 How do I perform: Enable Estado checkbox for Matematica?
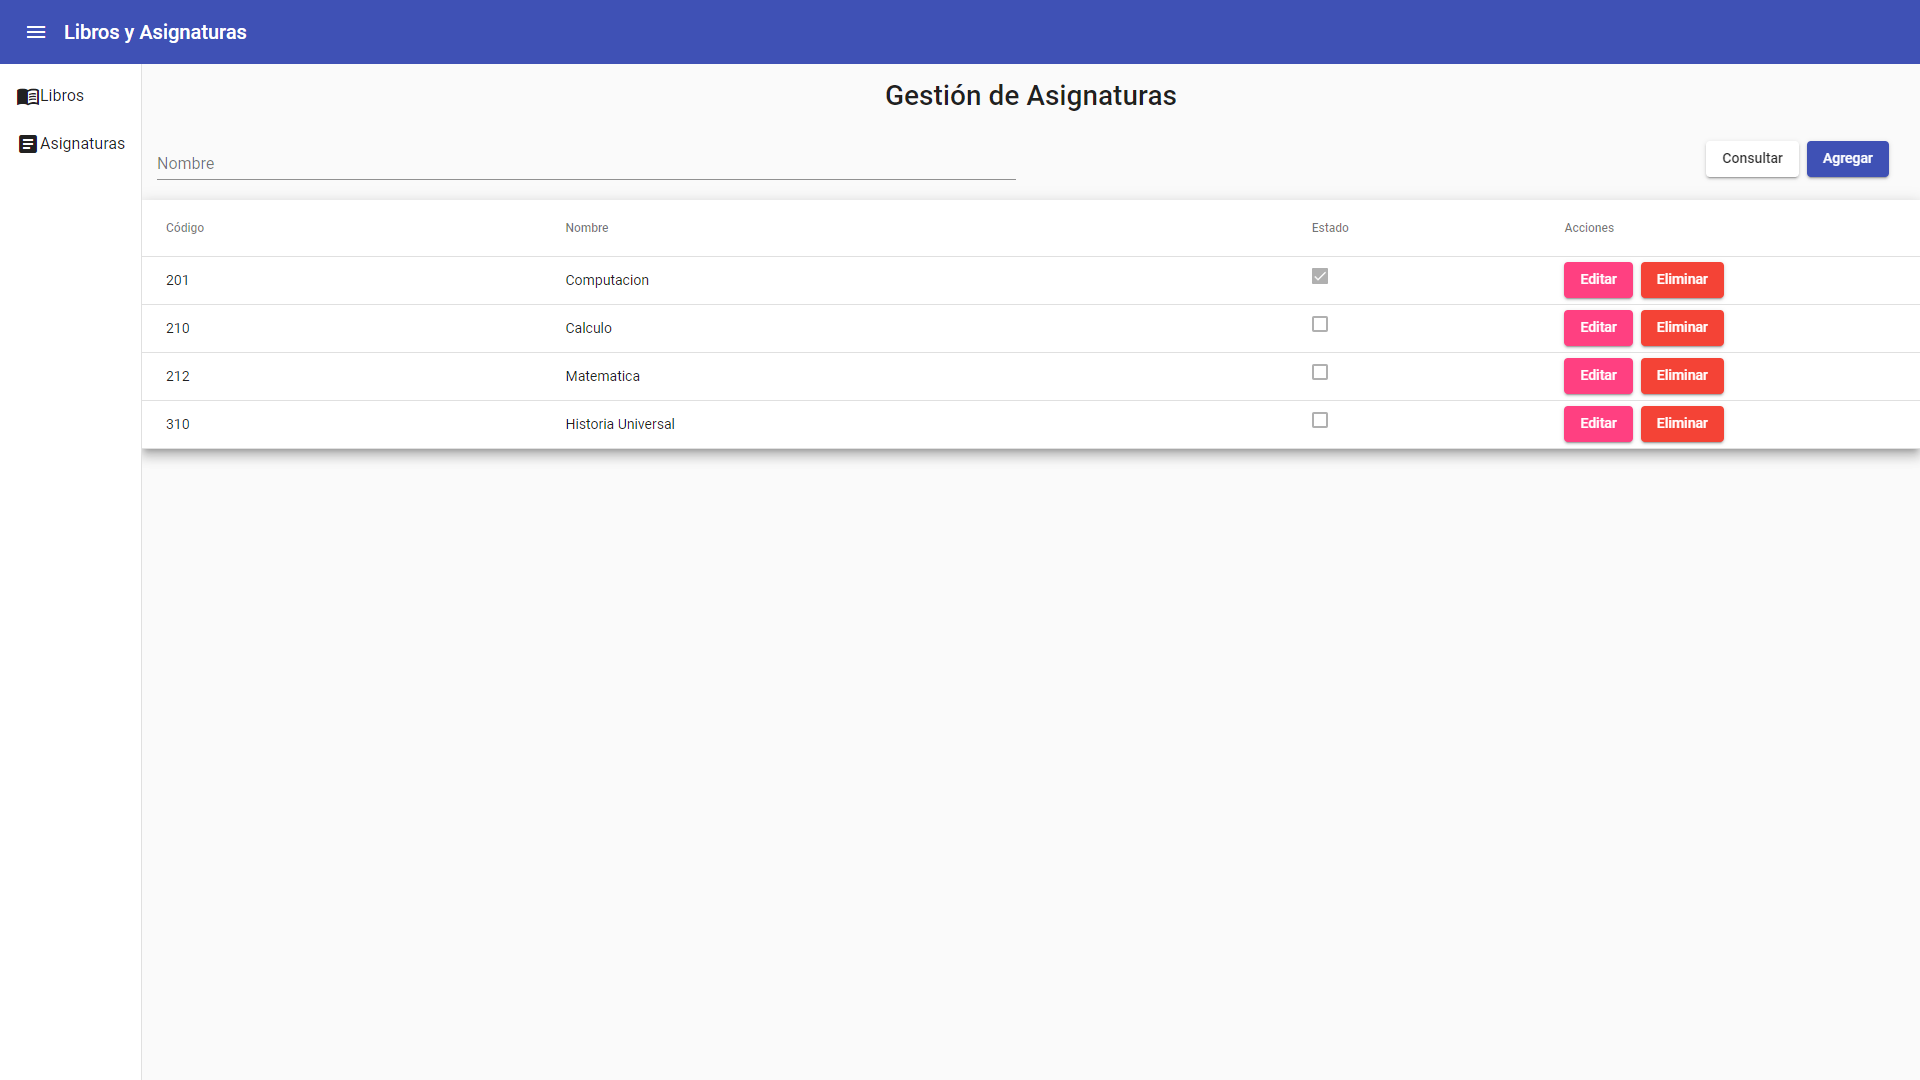tap(1320, 372)
